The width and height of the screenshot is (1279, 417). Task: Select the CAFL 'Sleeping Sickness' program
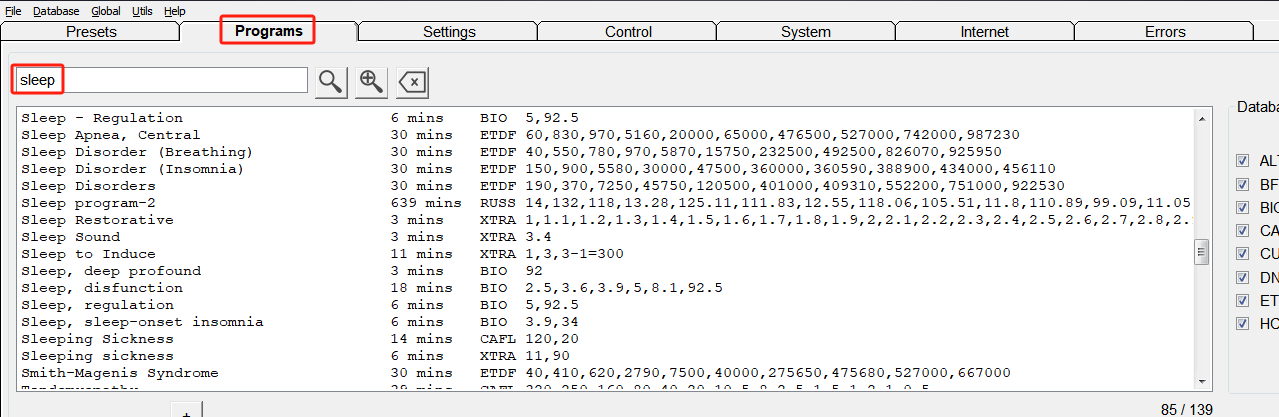click(x=605, y=339)
